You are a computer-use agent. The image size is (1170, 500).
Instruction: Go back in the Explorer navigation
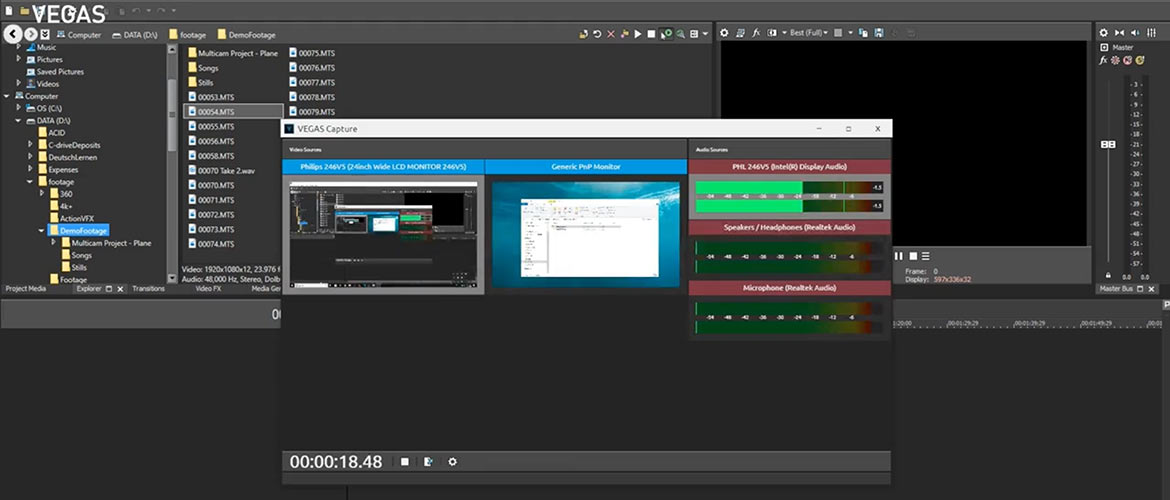[x=13, y=34]
